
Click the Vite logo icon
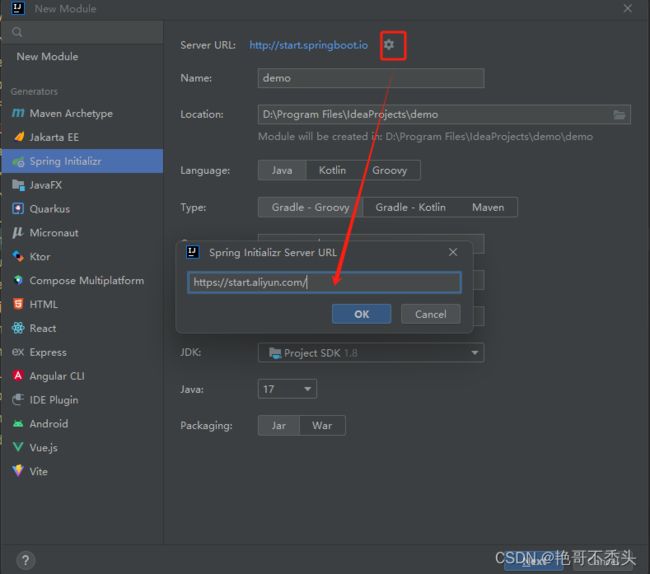(18, 471)
